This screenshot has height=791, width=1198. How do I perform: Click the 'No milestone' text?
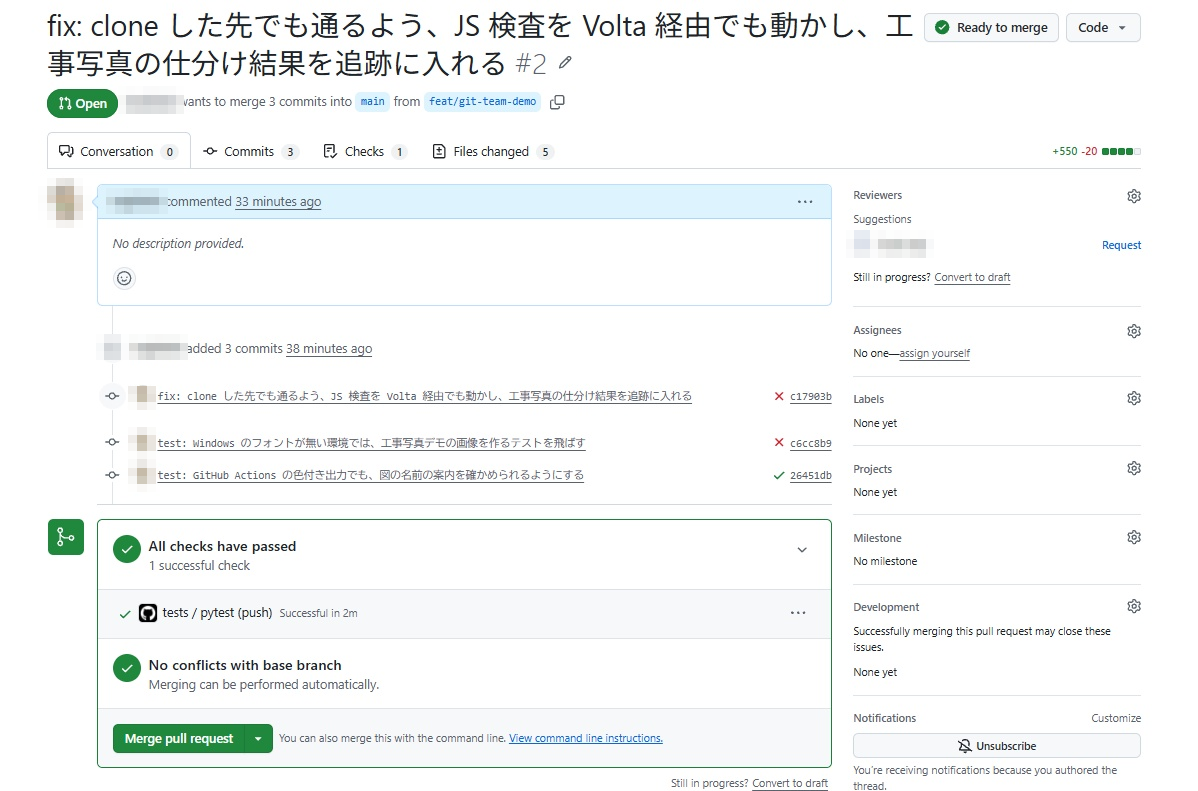point(885,561)
